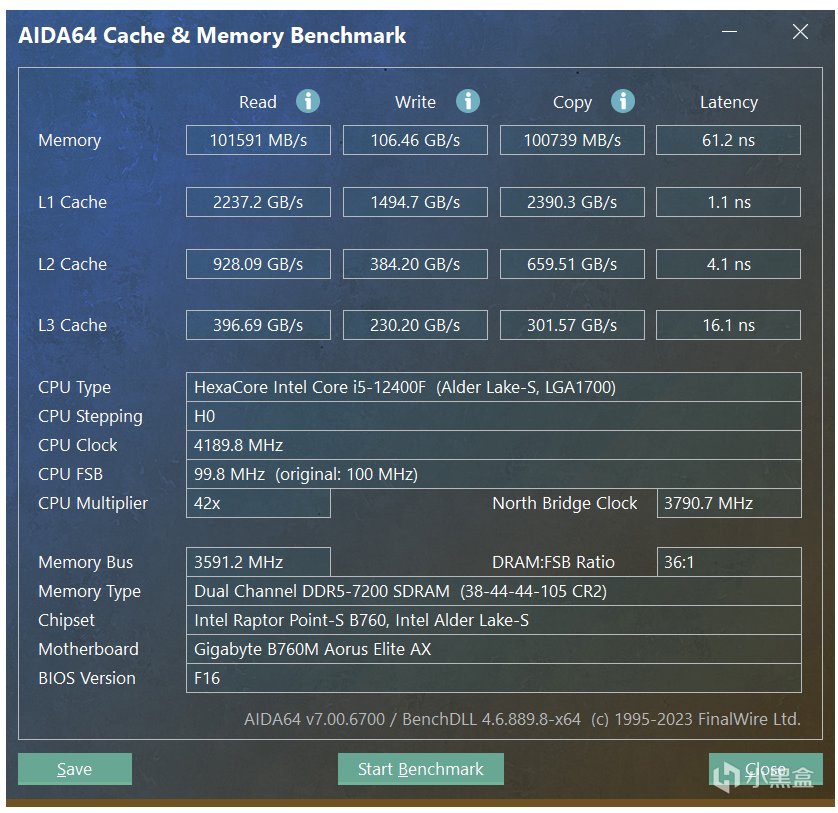The image size is (838, 813).
Task: Click the CPU Multiplier label
Action: pos(93,504)
